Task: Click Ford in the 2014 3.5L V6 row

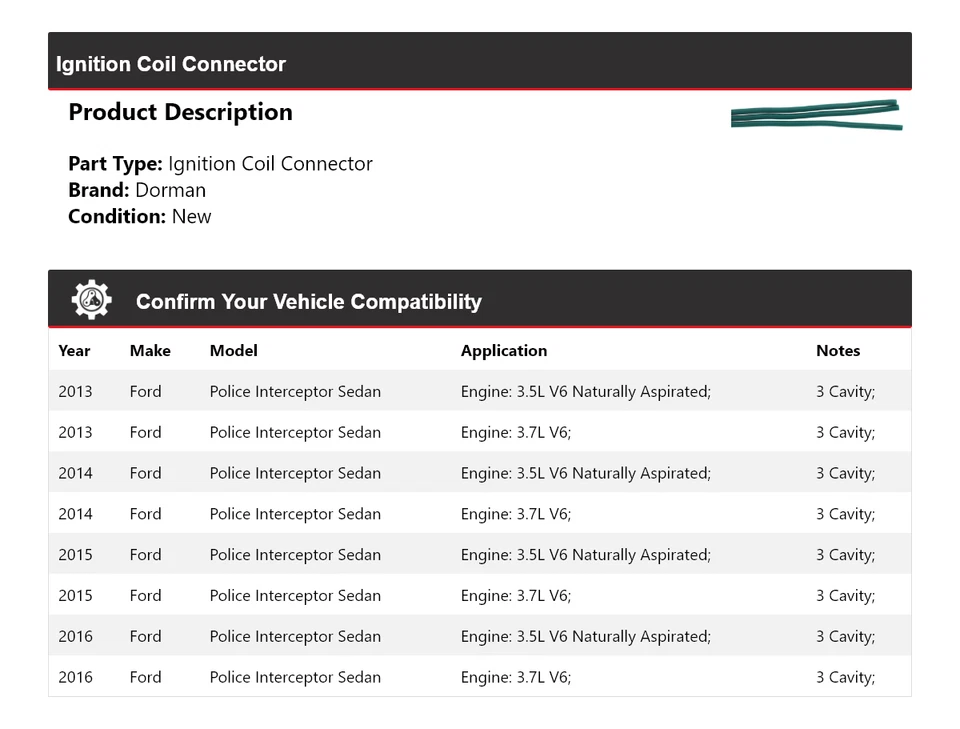Action: [x=145, y=473]
